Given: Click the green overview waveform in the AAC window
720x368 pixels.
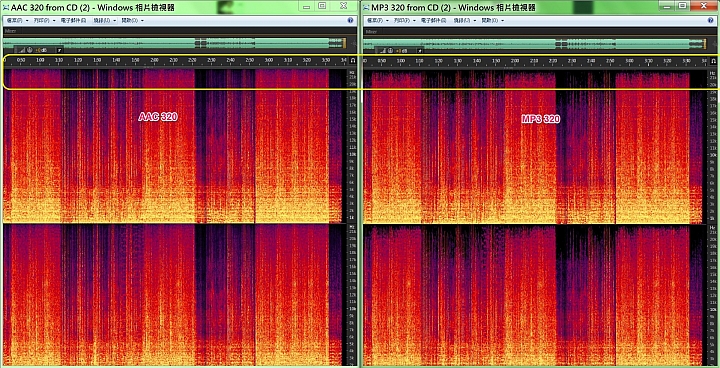Looking at the screenshot, I should (x=174, y=43).
